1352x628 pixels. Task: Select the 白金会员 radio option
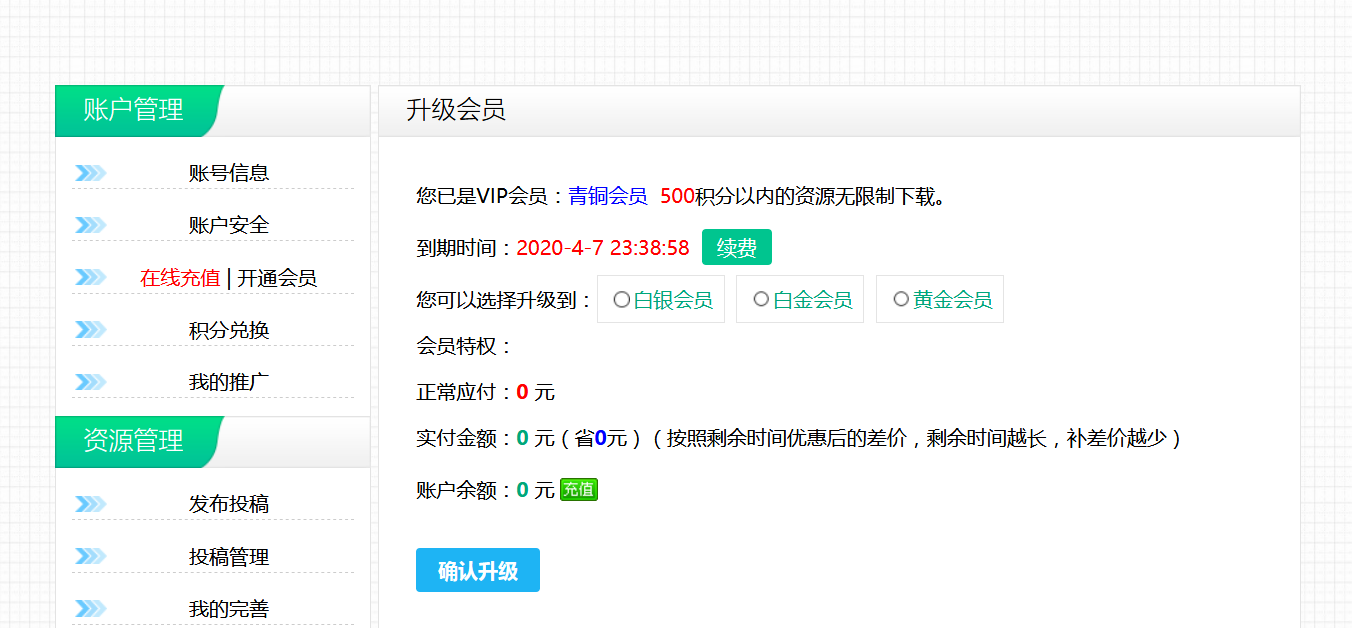pyautogui.click(x=761, y=299)
